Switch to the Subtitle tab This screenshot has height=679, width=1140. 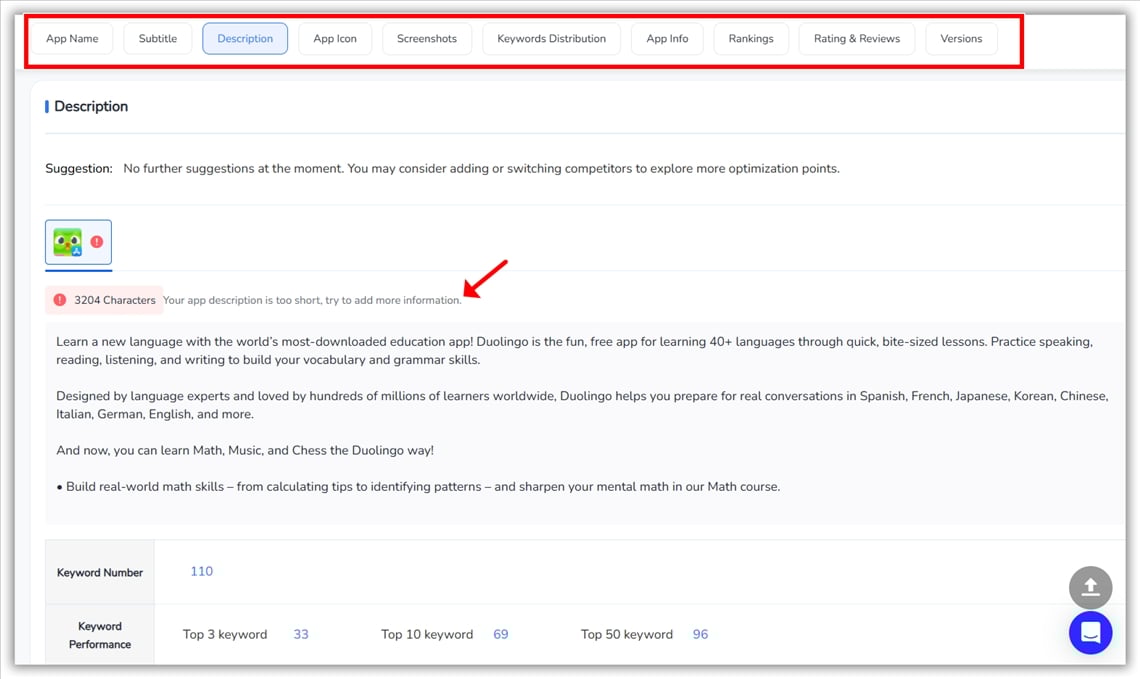(x=158, y=39)
